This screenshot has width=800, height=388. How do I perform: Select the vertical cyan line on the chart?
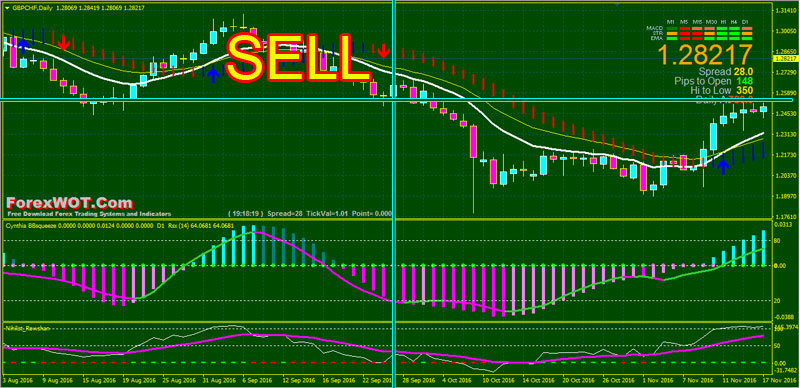tap(394, 194)
